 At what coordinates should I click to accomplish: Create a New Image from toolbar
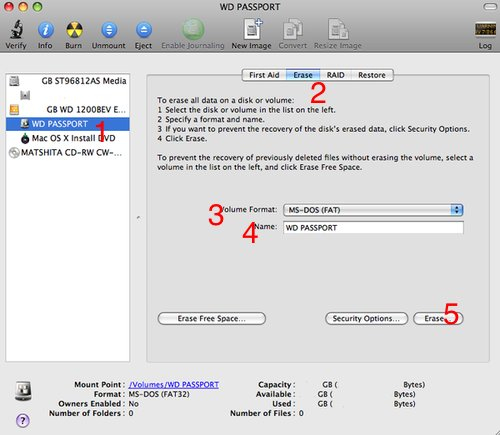252,29
